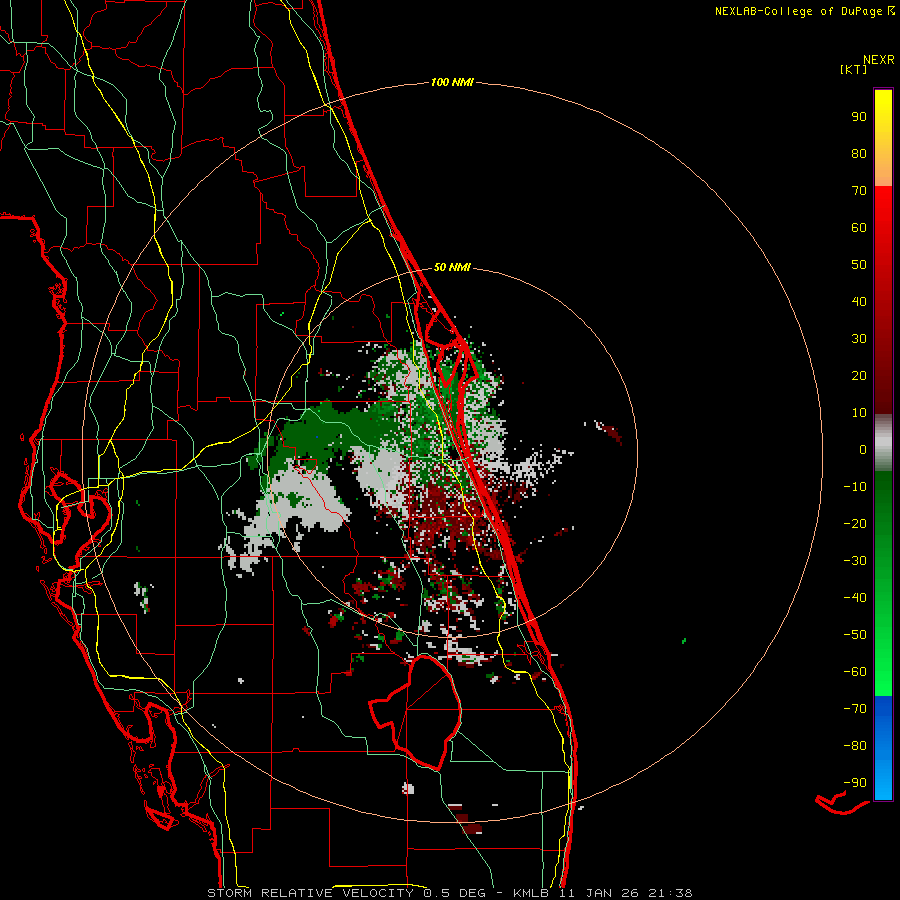This screenshot has height=900, width=900.
Task: Click the 20 value on velocity scale
Action: pos(859,376)
